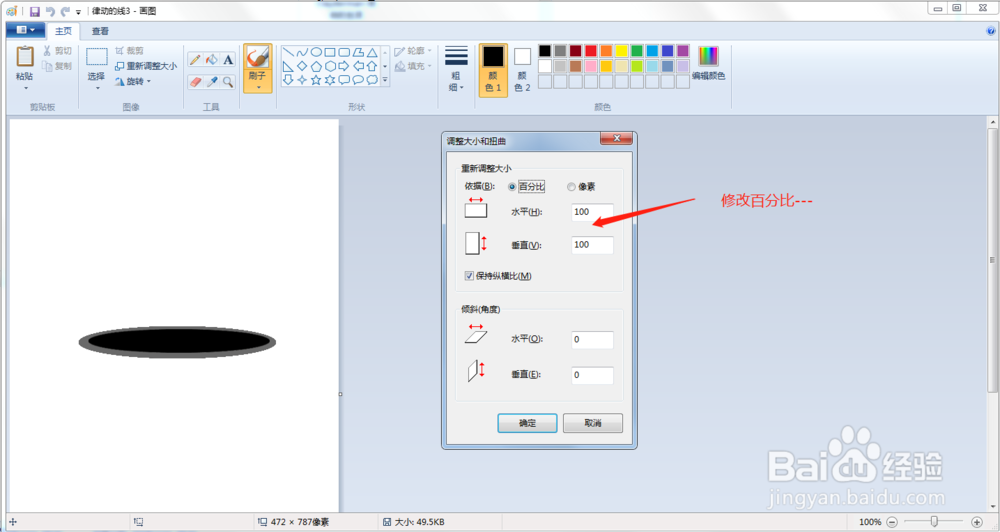This screenshot has width=1000, height=532.
Task: Switch to the 主页 tab
Action: click(63, 31)
